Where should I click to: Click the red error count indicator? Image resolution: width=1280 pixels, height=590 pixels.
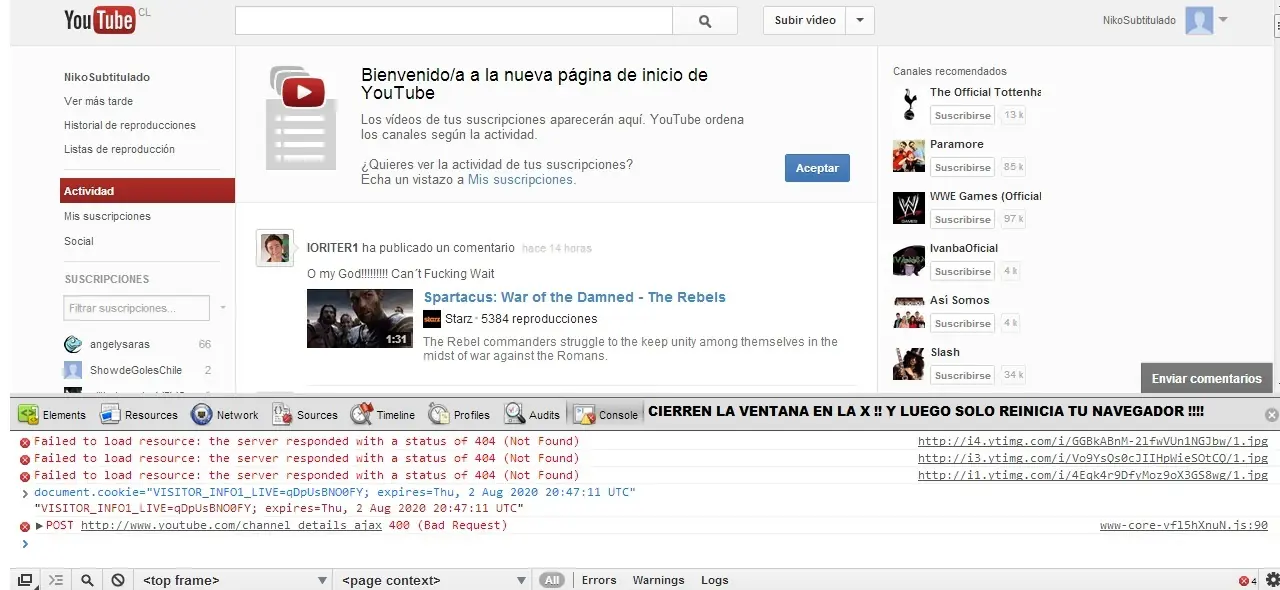1248,581
